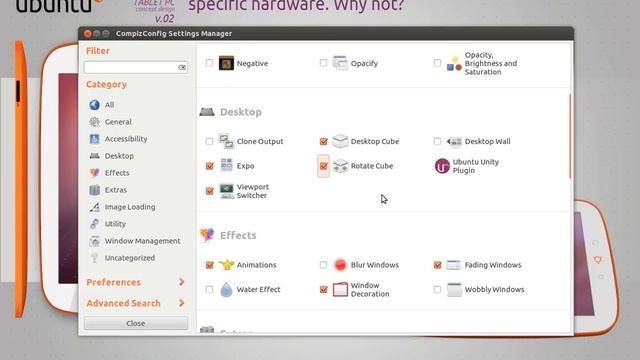Open the Negative plugin icon
This screenshot has height=360, width=640.
point(226,63)
